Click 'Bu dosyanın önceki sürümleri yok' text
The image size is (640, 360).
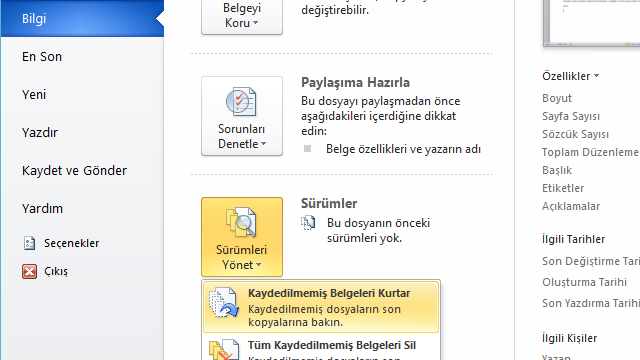pyautogui.click(x=378, y=231)
